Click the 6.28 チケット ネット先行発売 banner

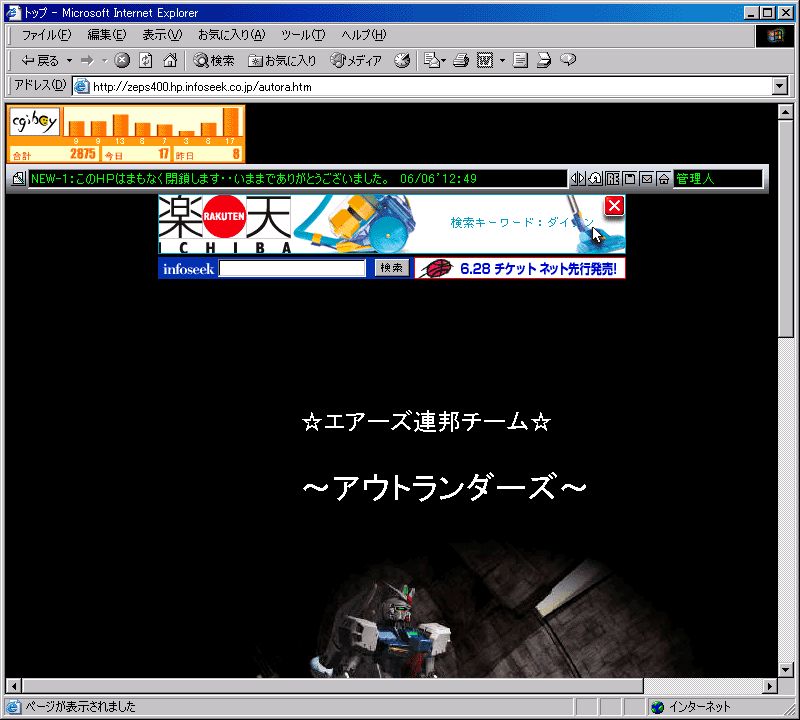point(520,268)
